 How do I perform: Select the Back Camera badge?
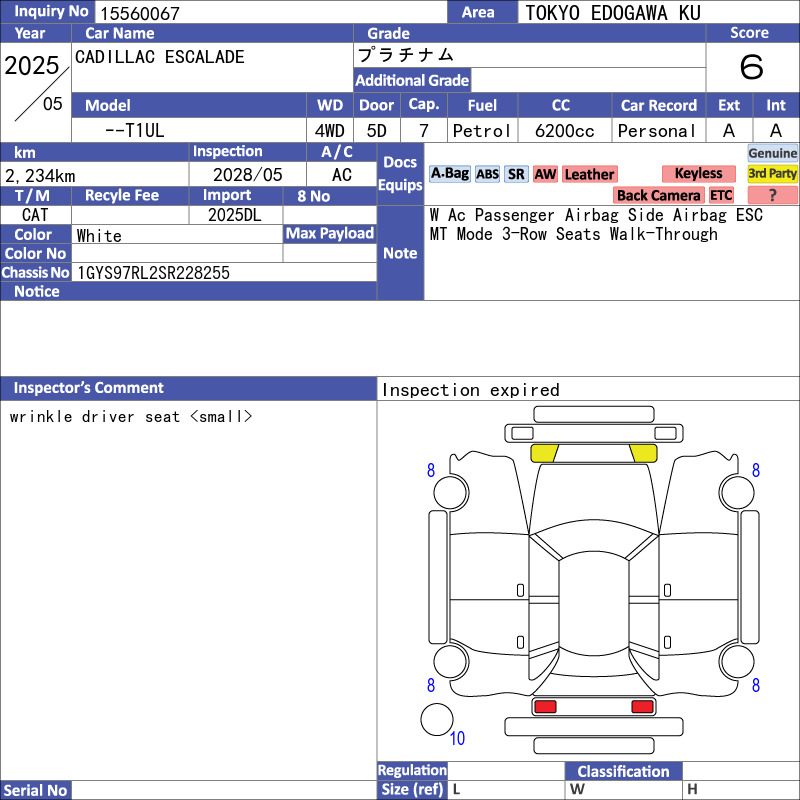click(x=658, y=195)
